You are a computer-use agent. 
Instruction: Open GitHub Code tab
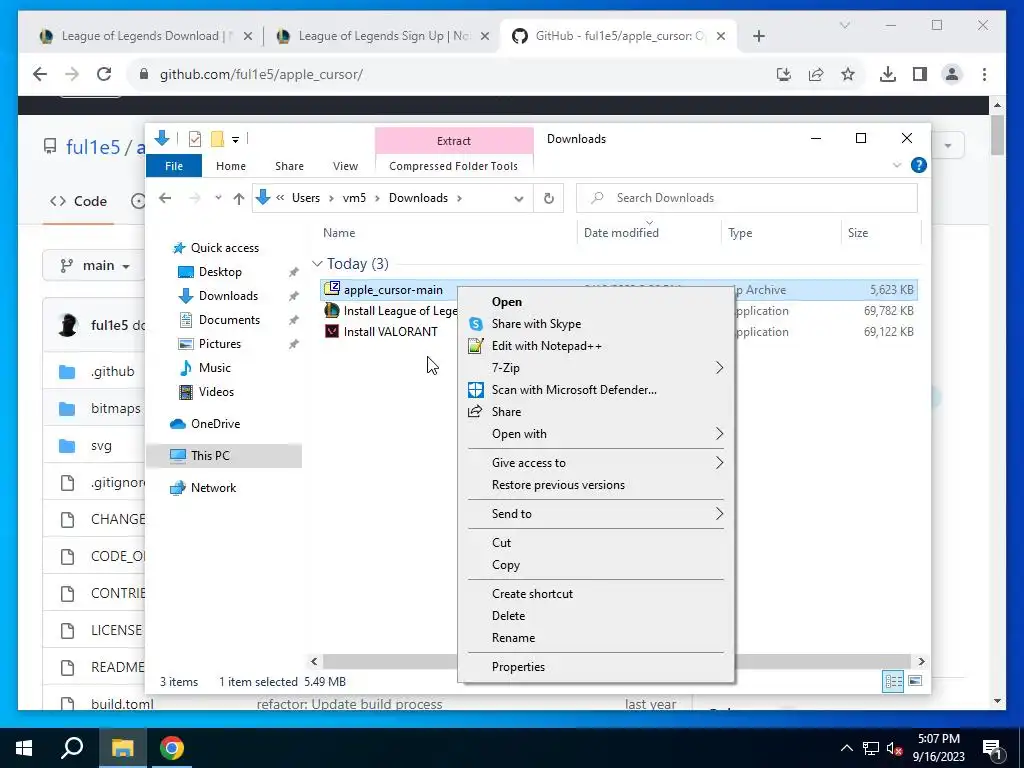[x=78, y=201]
